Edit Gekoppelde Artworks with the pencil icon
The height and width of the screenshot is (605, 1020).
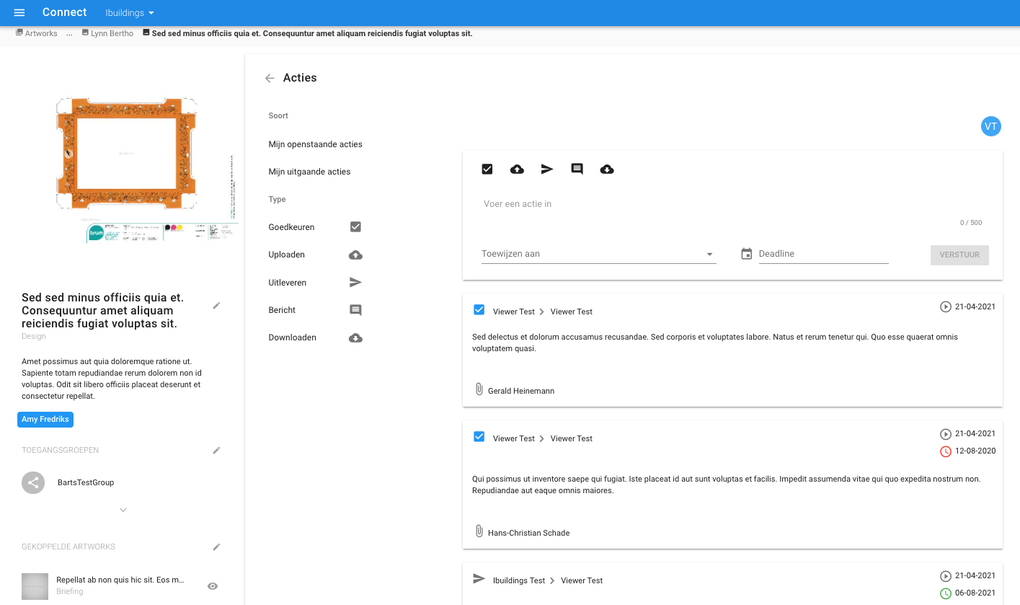click(217, 547)
